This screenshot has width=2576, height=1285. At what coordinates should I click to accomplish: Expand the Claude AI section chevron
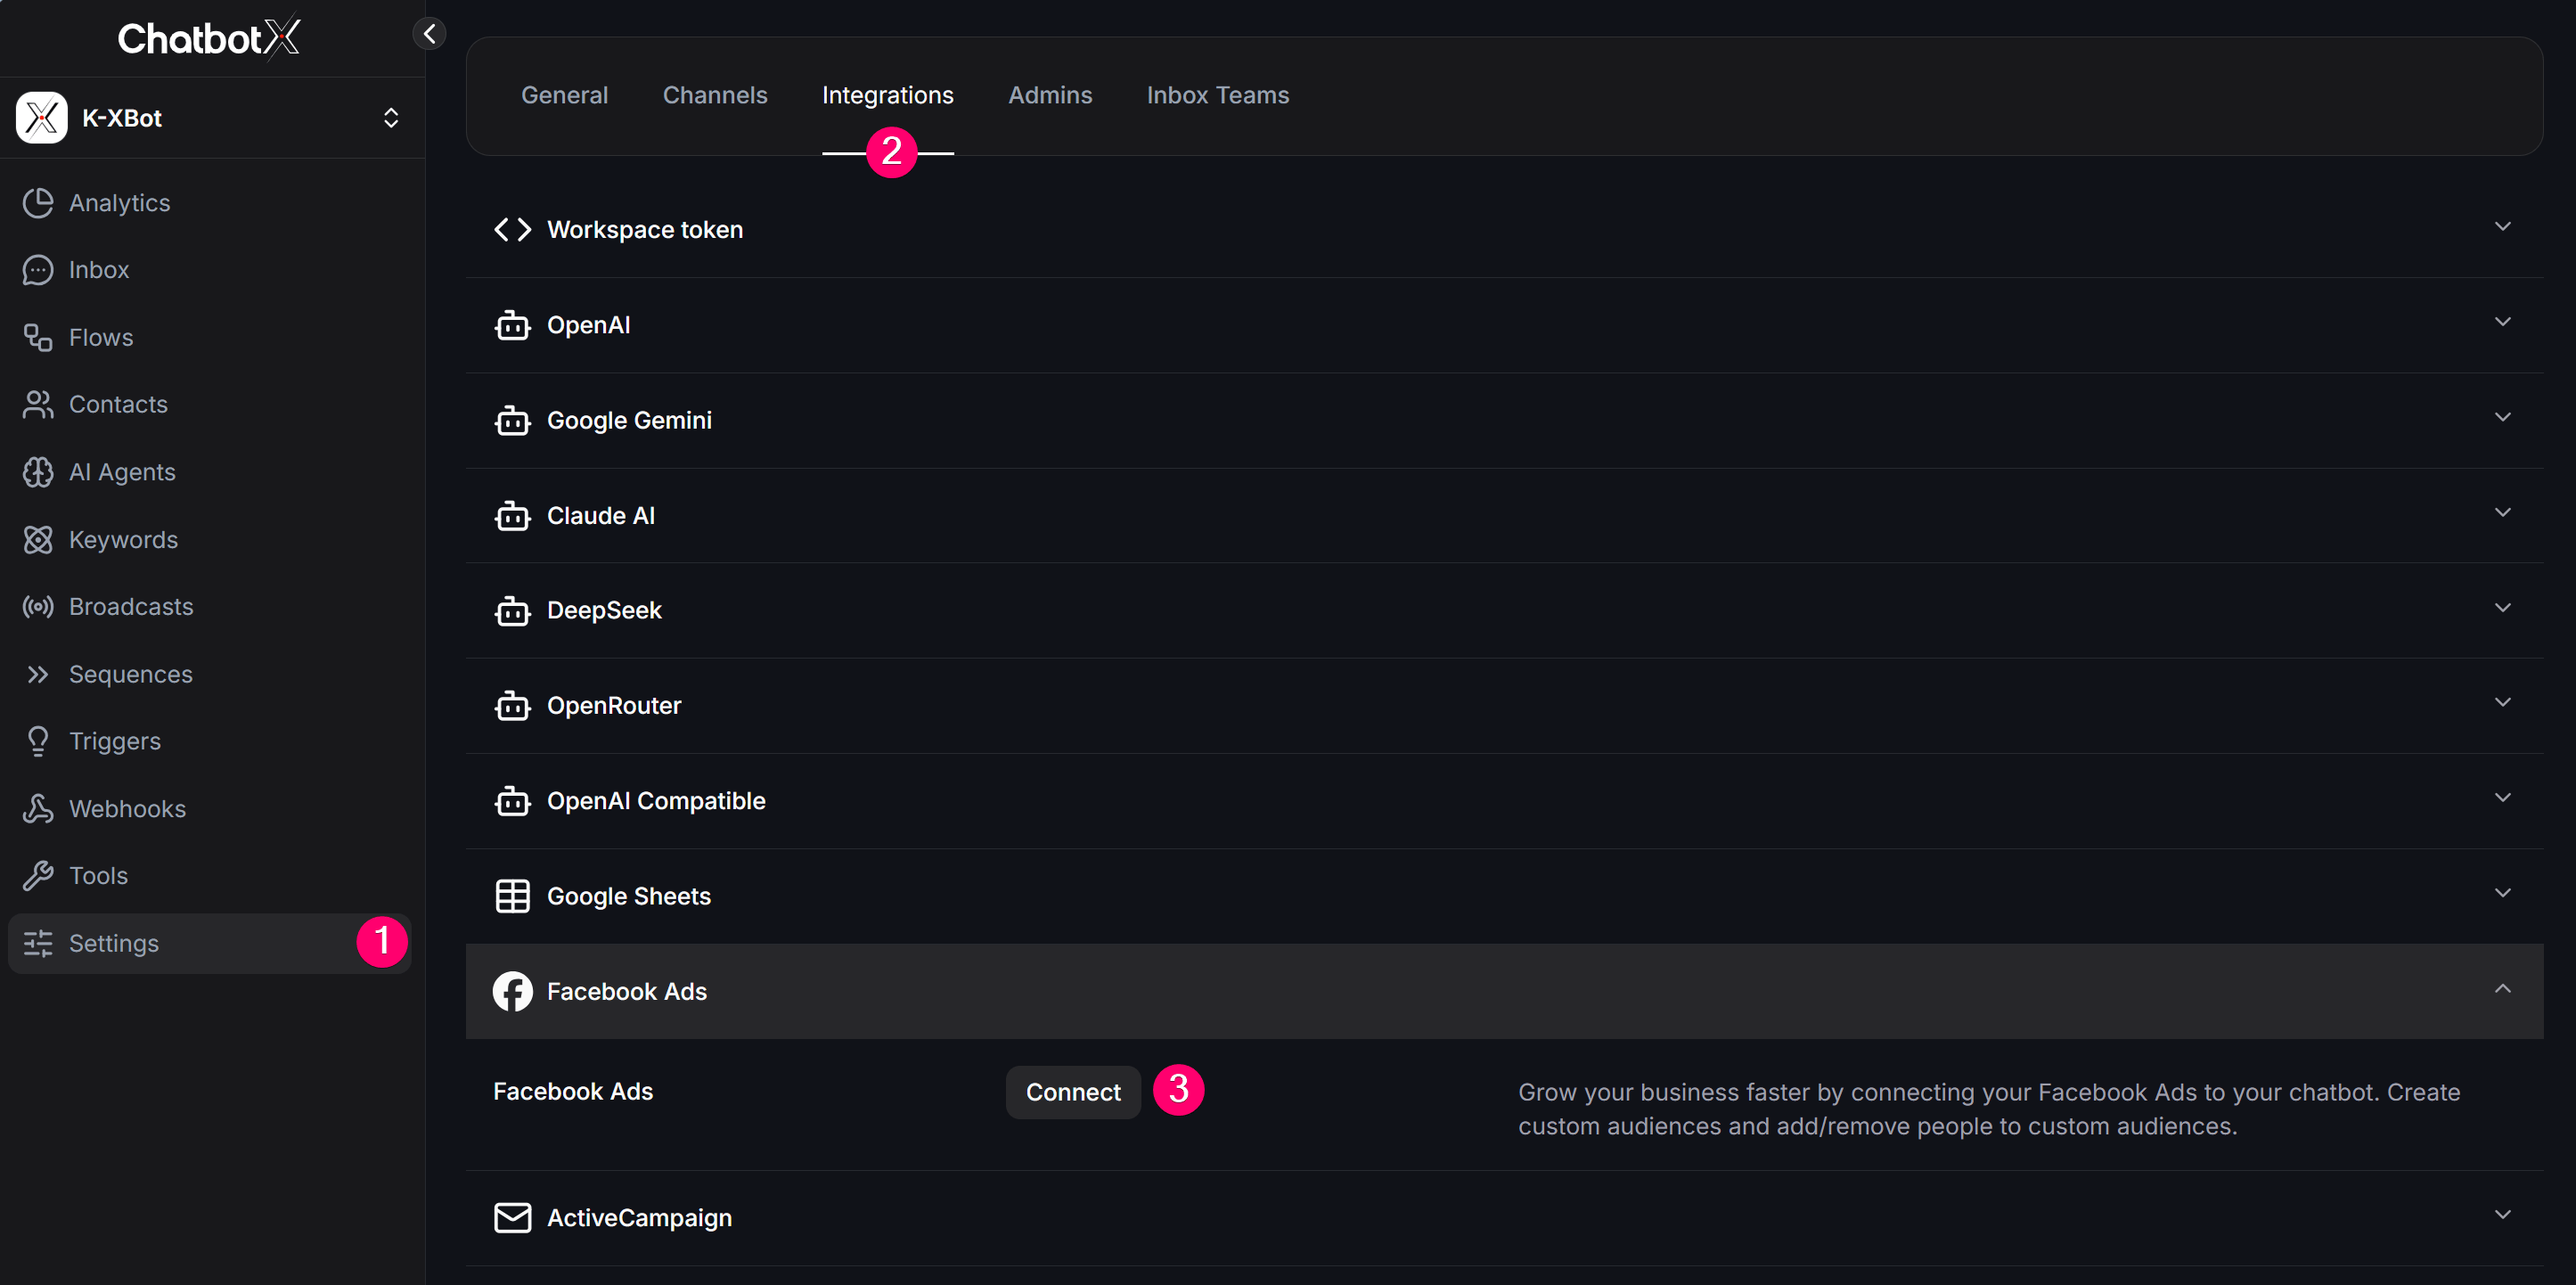[2503, 513]
